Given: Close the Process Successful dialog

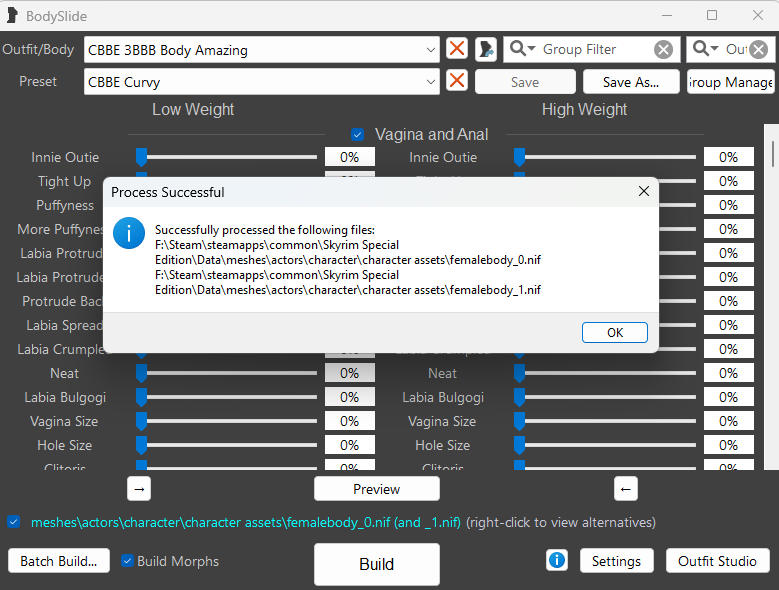Looking at the screenshot, I should (x=643, y=191).
